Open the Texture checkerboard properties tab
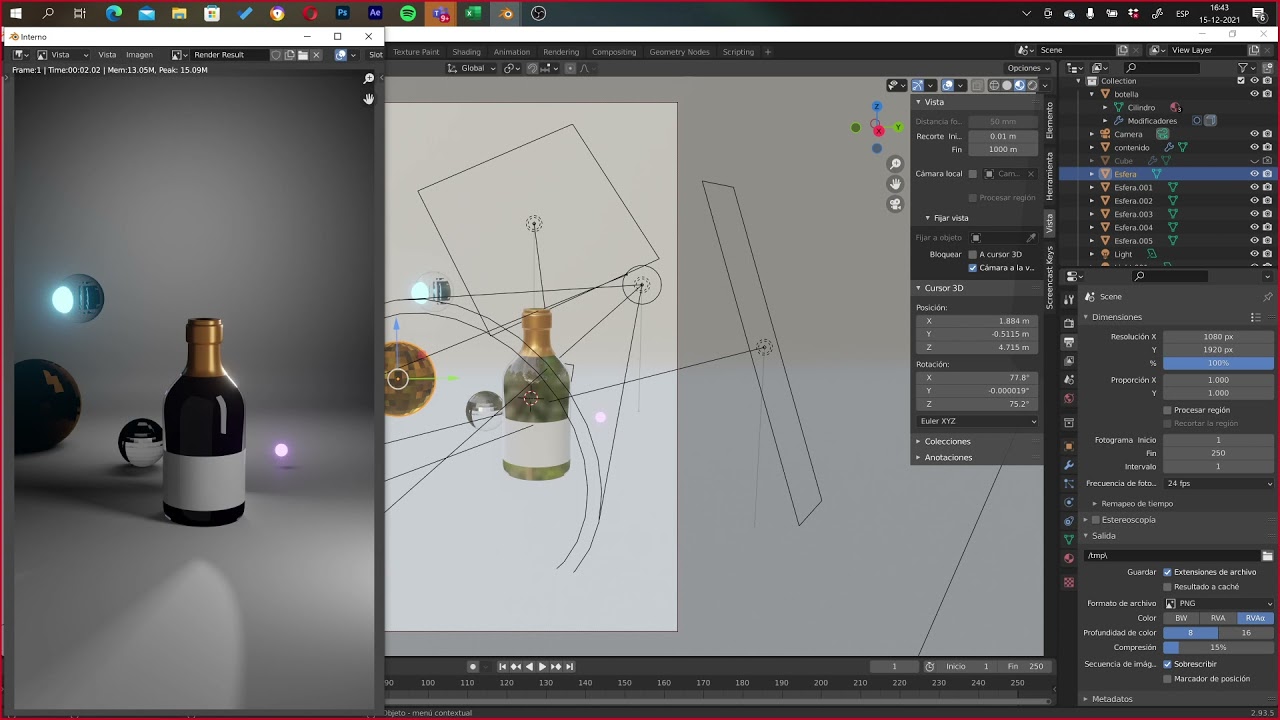Screen dimensions: 1280x720 tap(1069, 582)
